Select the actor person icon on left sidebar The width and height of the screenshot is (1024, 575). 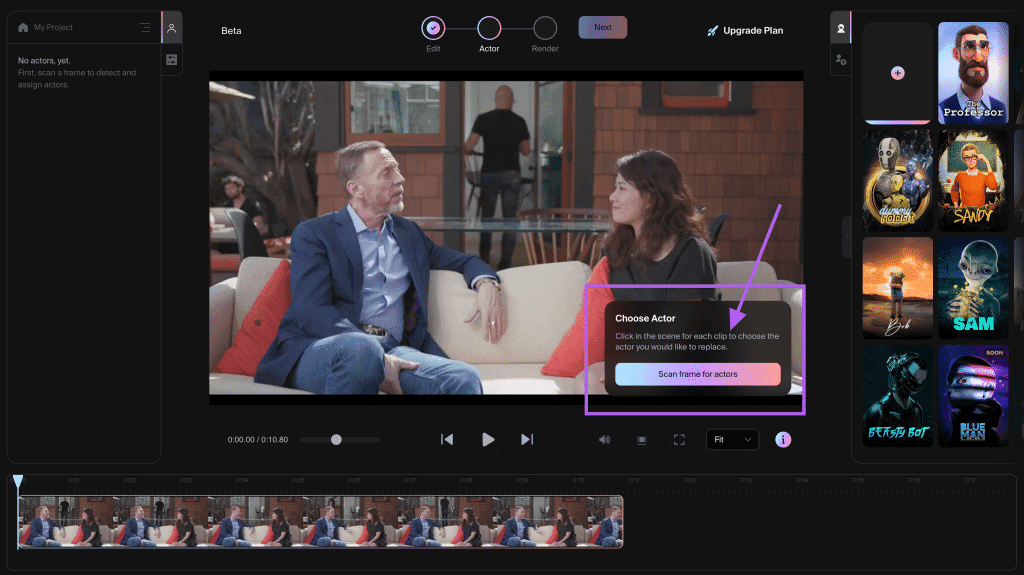click(x=172, y=28)
